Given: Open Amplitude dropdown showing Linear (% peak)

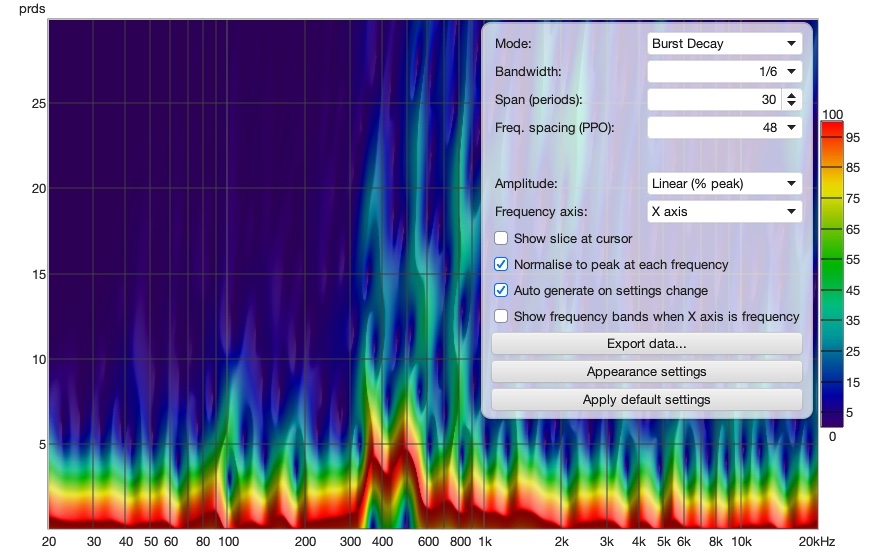Looking at the screenshot, I should (x=724, y=184).
